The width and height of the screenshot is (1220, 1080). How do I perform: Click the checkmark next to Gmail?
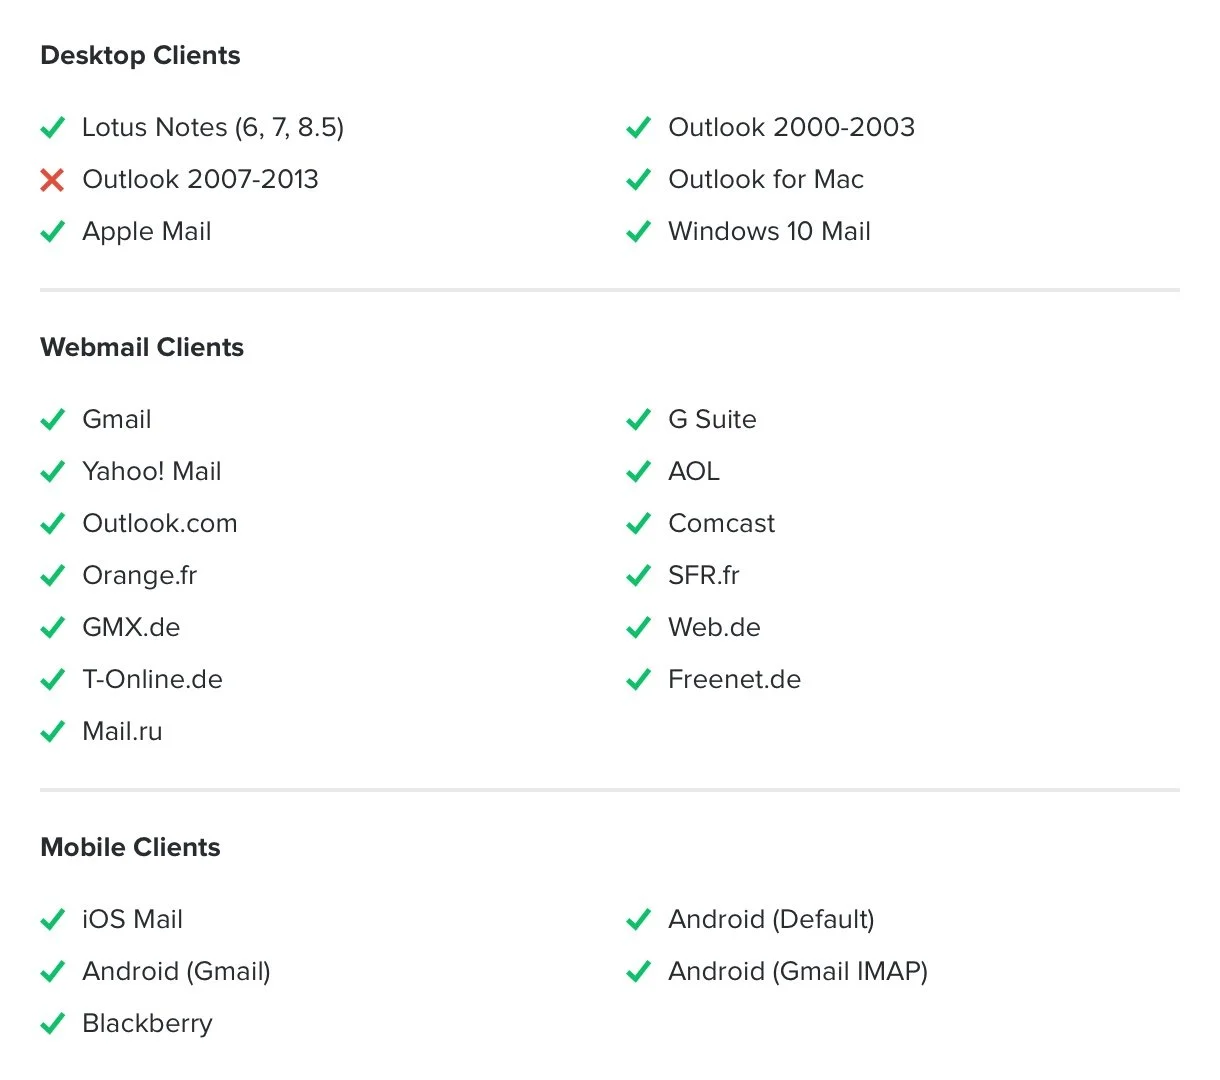tap(52, 420)
